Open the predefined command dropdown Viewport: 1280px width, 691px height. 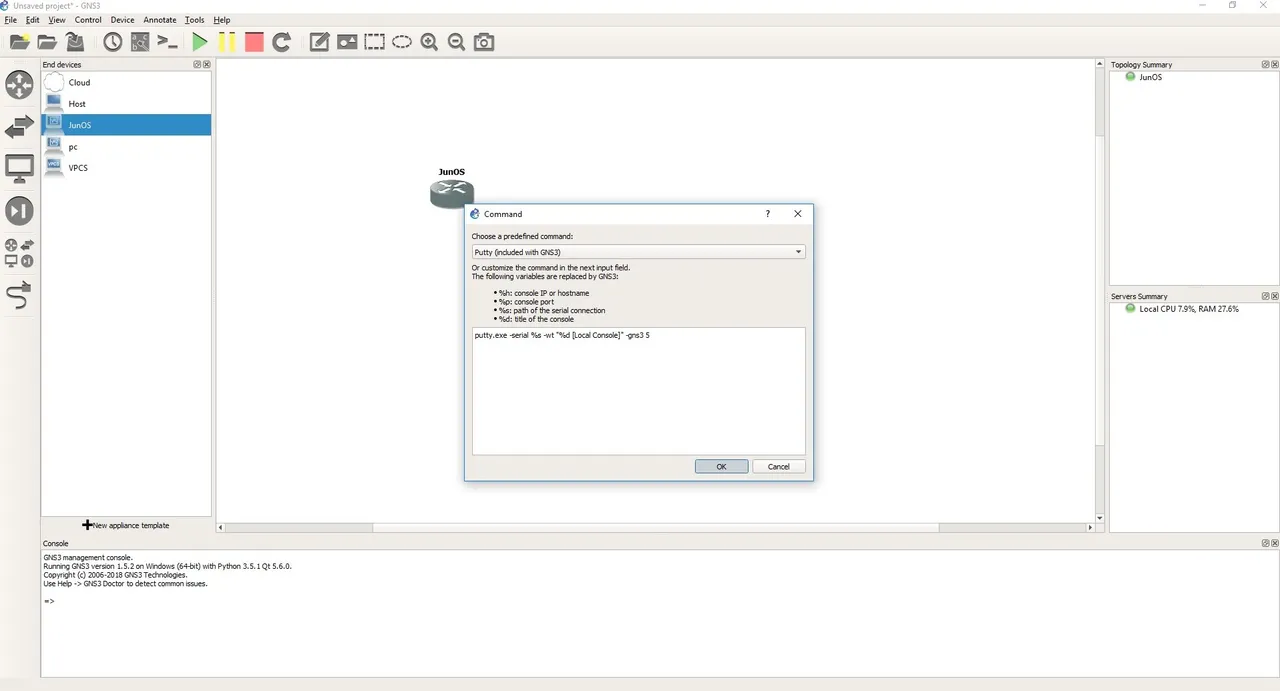click(x=638, y=252)
